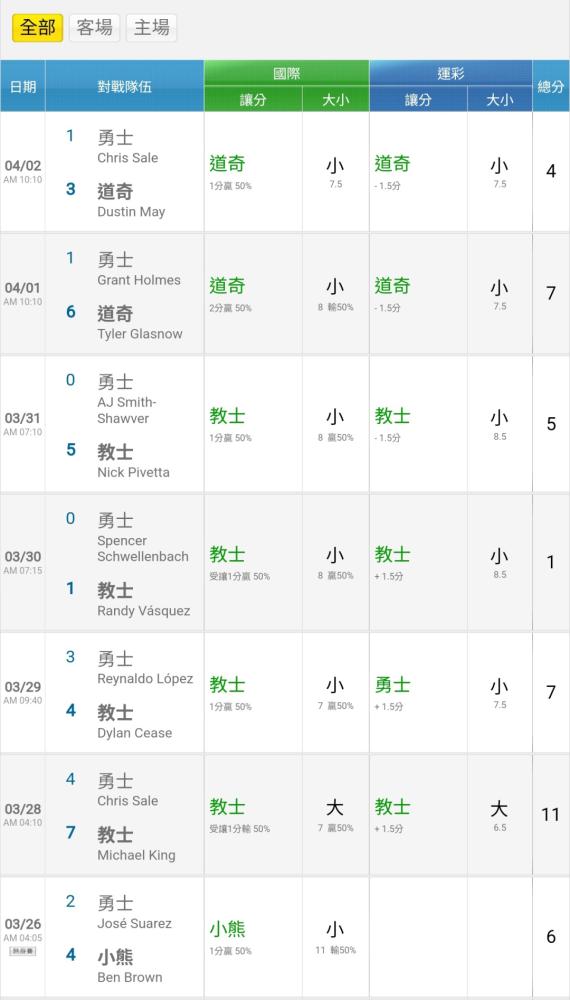Open pitcher Dustin May's name link
The width and height of the screenshot is (570, 1000).
click(x=131, y=212)
